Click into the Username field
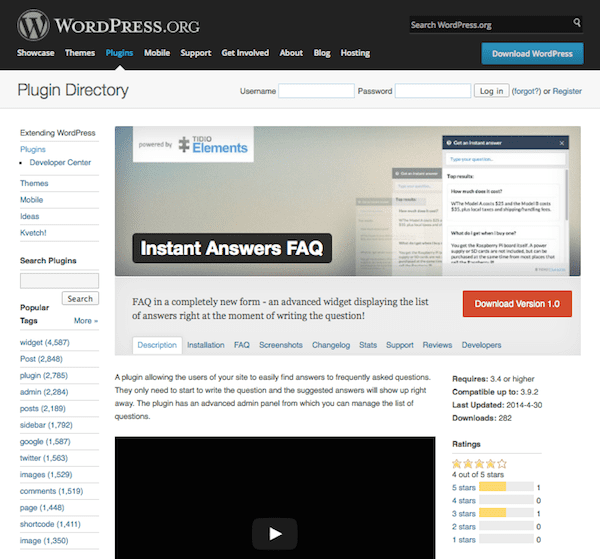Viewport: 600px width, 559px height. [x=316, y=91]
